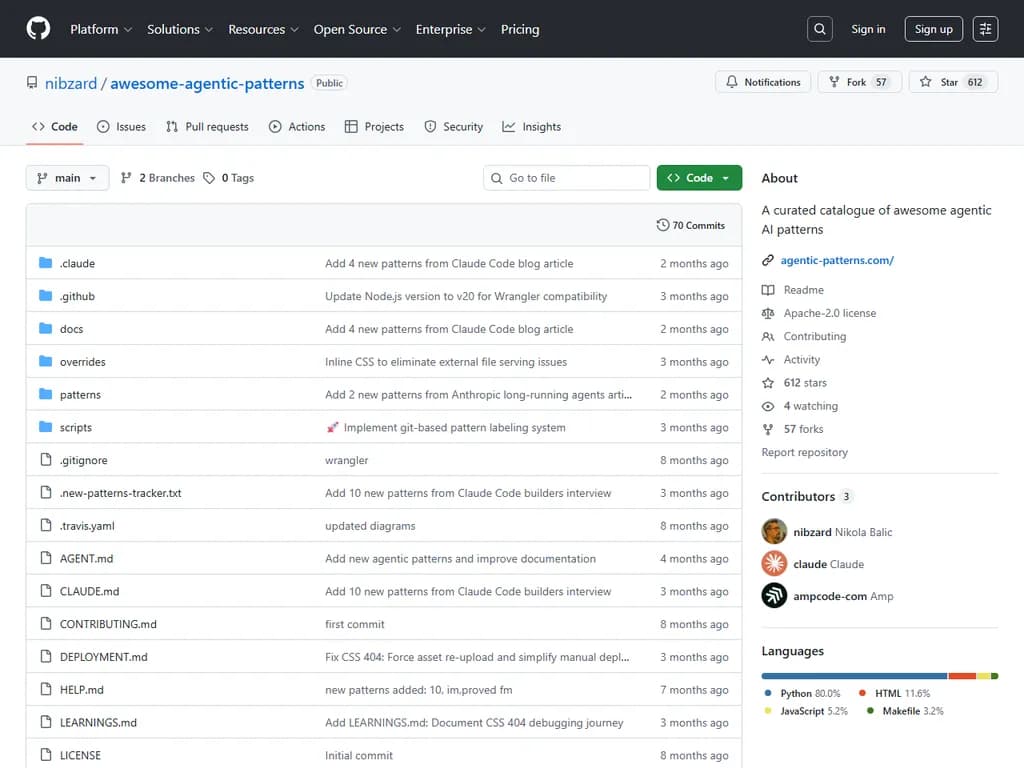Expand the green Code dropdown
1024x768 pixels.
point(699,178)
